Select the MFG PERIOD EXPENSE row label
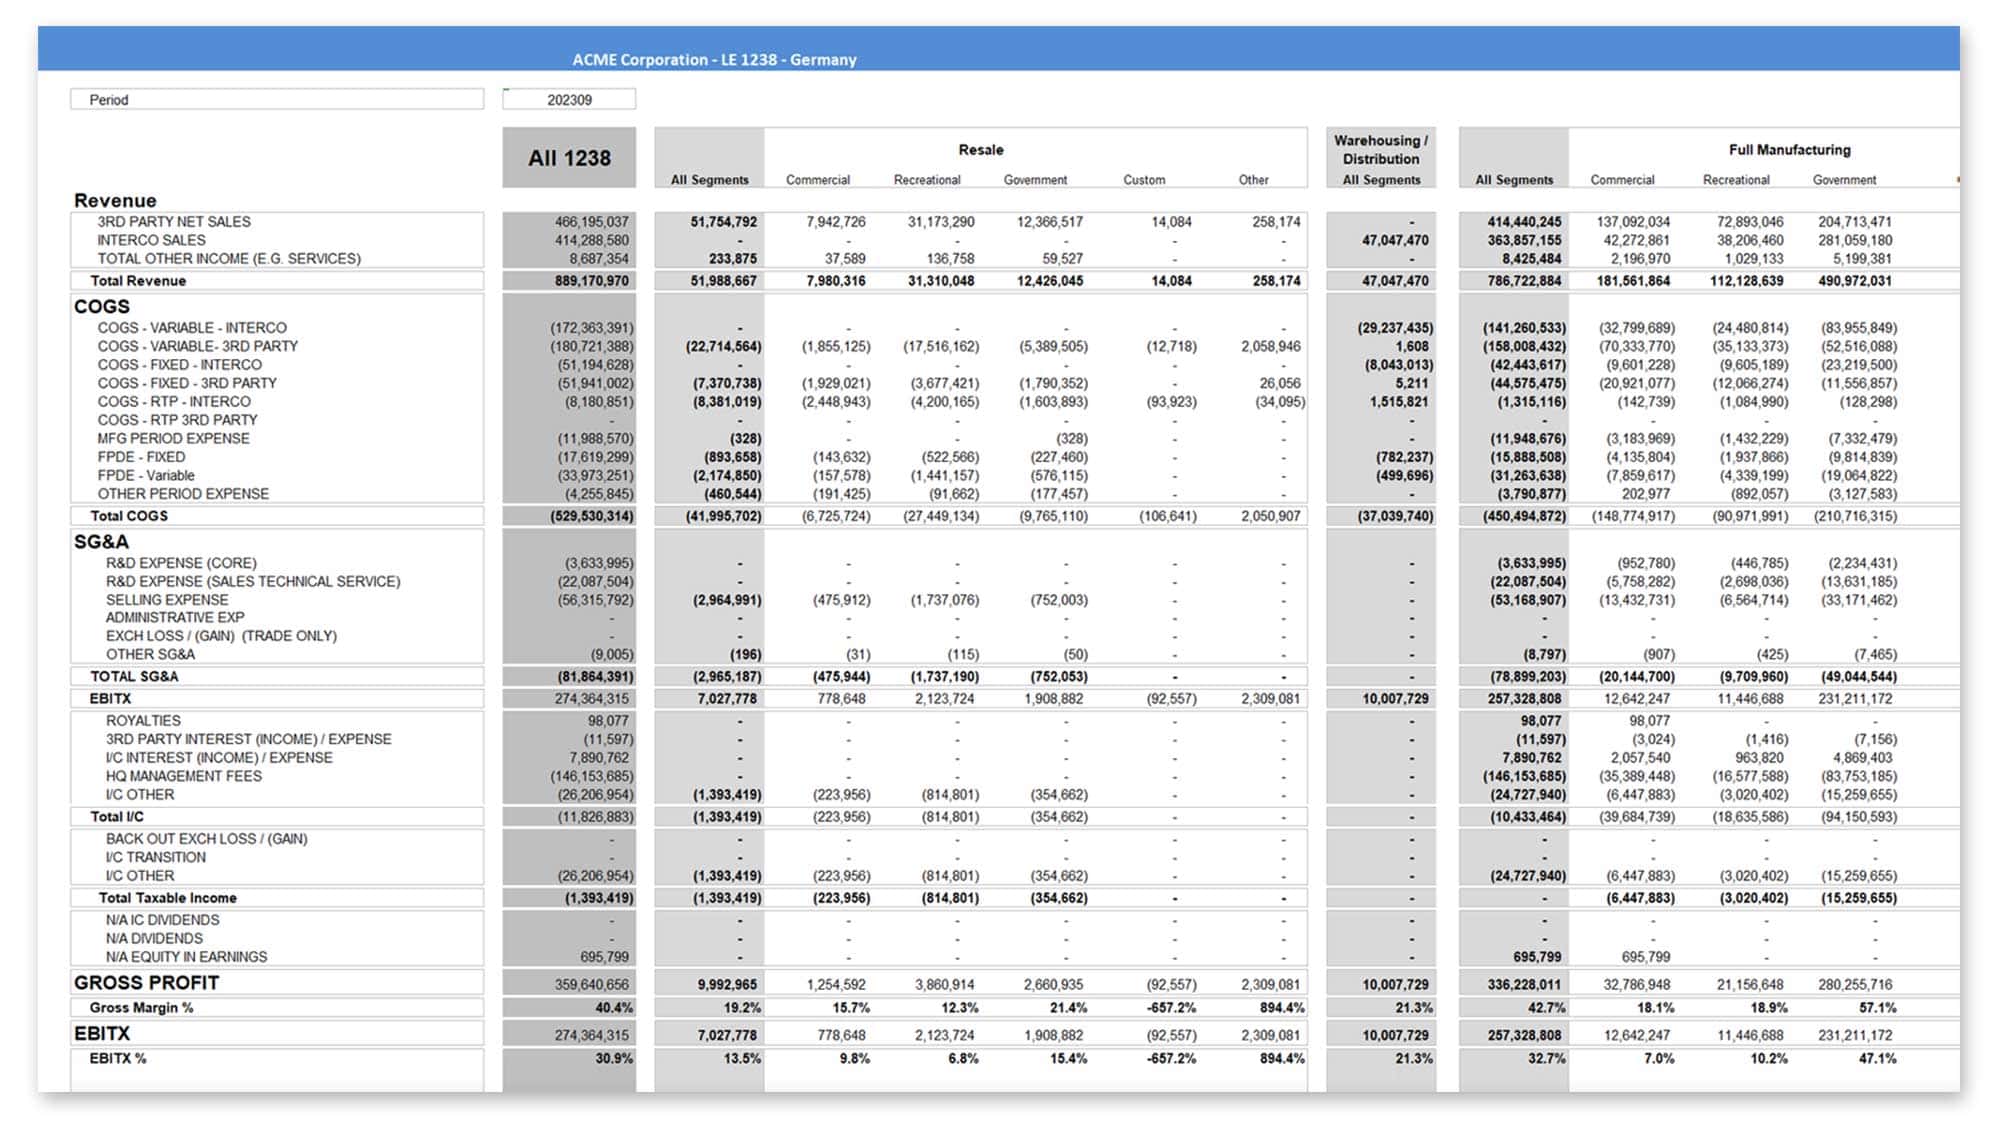The width and height of the screenshot is (2000, 1122). pyautogui.click(x=174, y=438)
